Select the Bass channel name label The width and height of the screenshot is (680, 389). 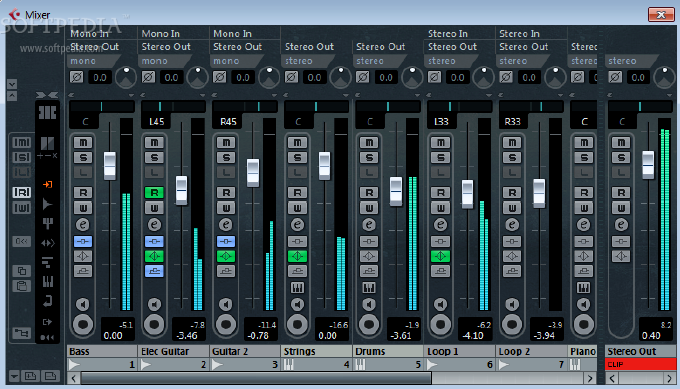102,351
